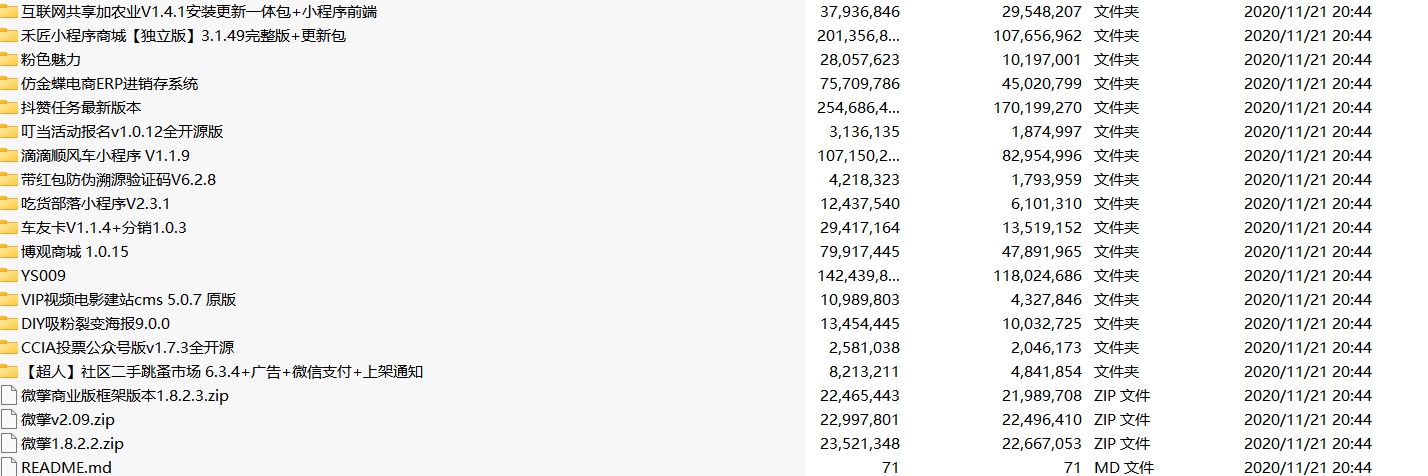
Task: Select the 【超人】社区二手跳蚤市场 folder
Action: point(222,372)
